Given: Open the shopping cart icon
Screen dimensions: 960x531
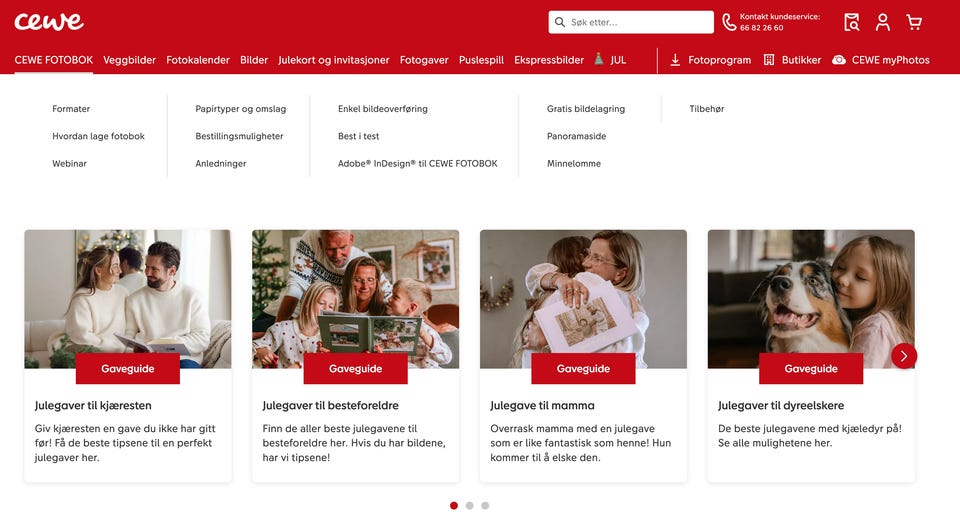Looking at the screenshot, I should (x=914, y=23).
